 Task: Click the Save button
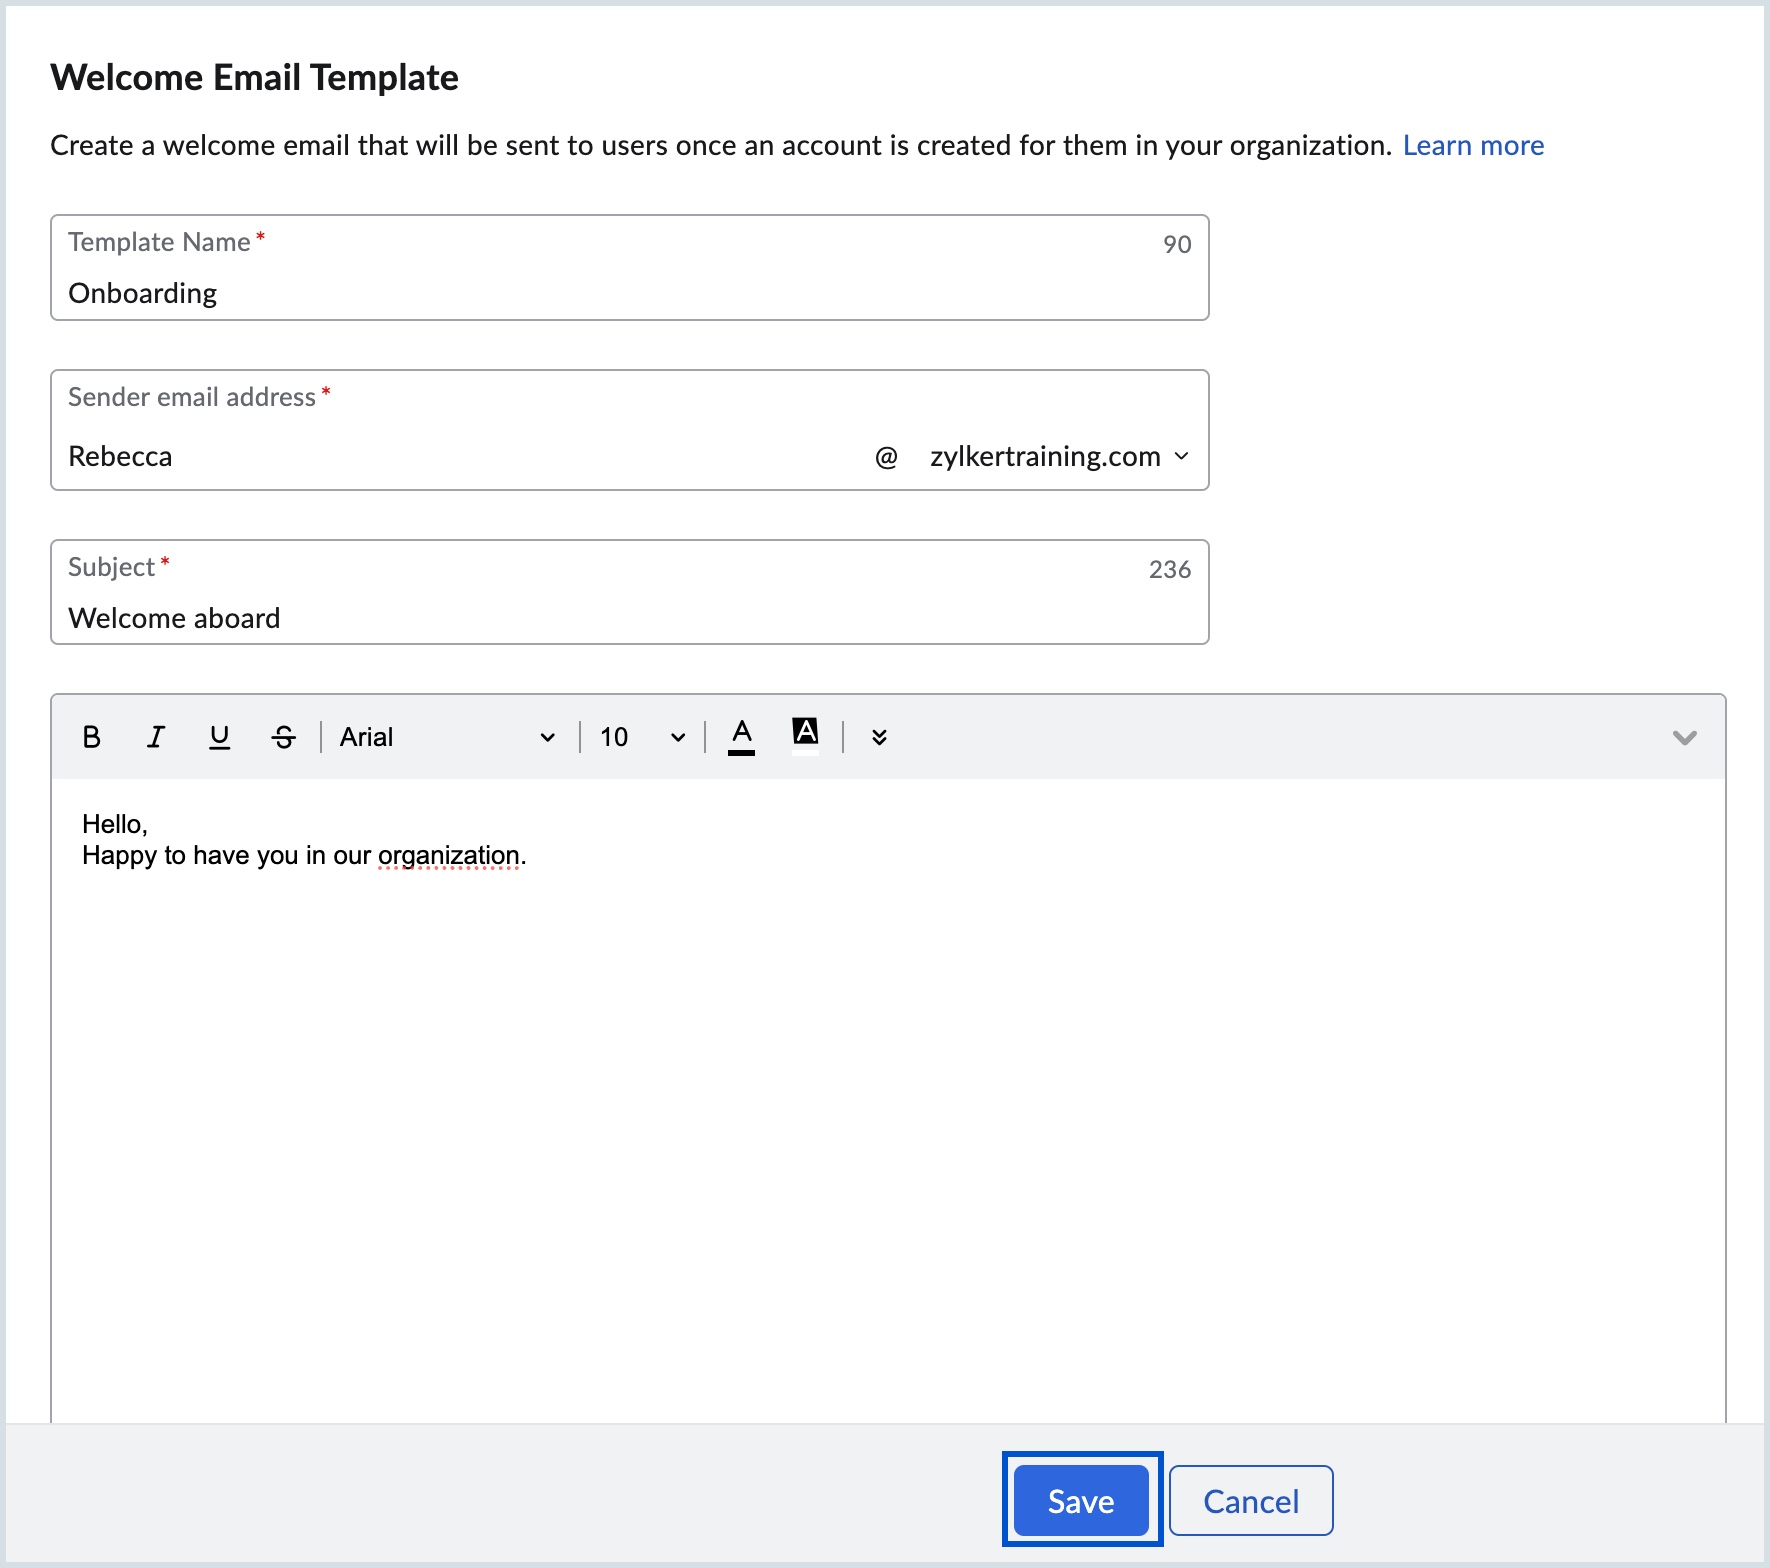tap(1081, 1500)
